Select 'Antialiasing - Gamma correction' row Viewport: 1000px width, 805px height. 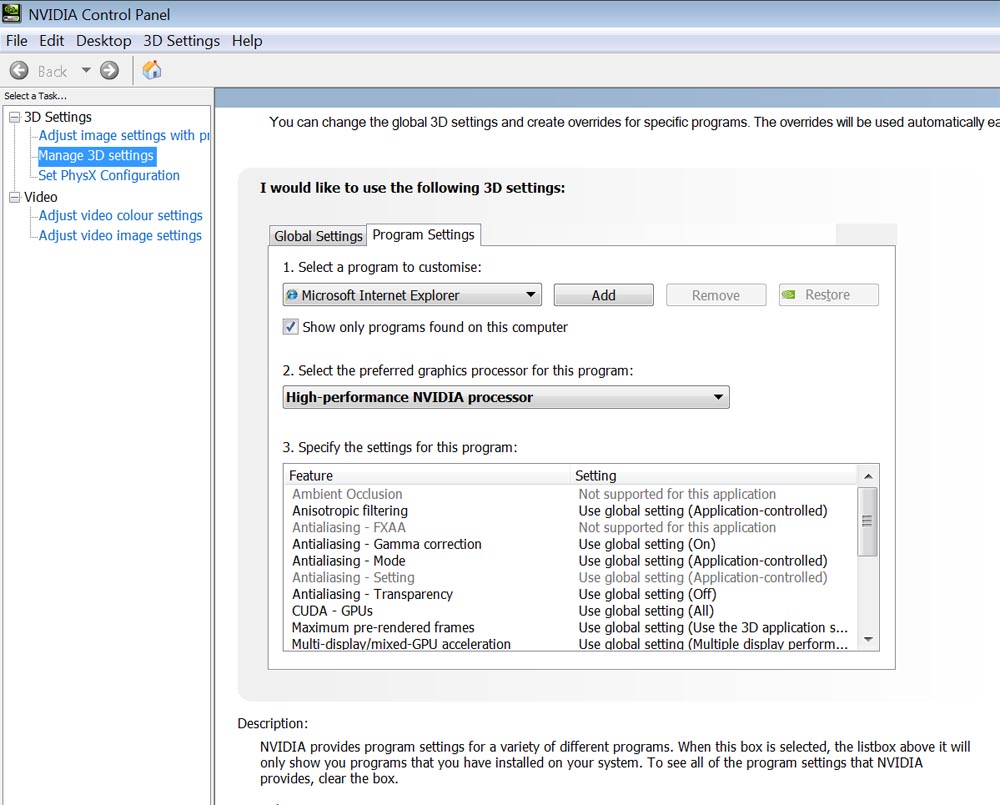click(x=570, y=544)
